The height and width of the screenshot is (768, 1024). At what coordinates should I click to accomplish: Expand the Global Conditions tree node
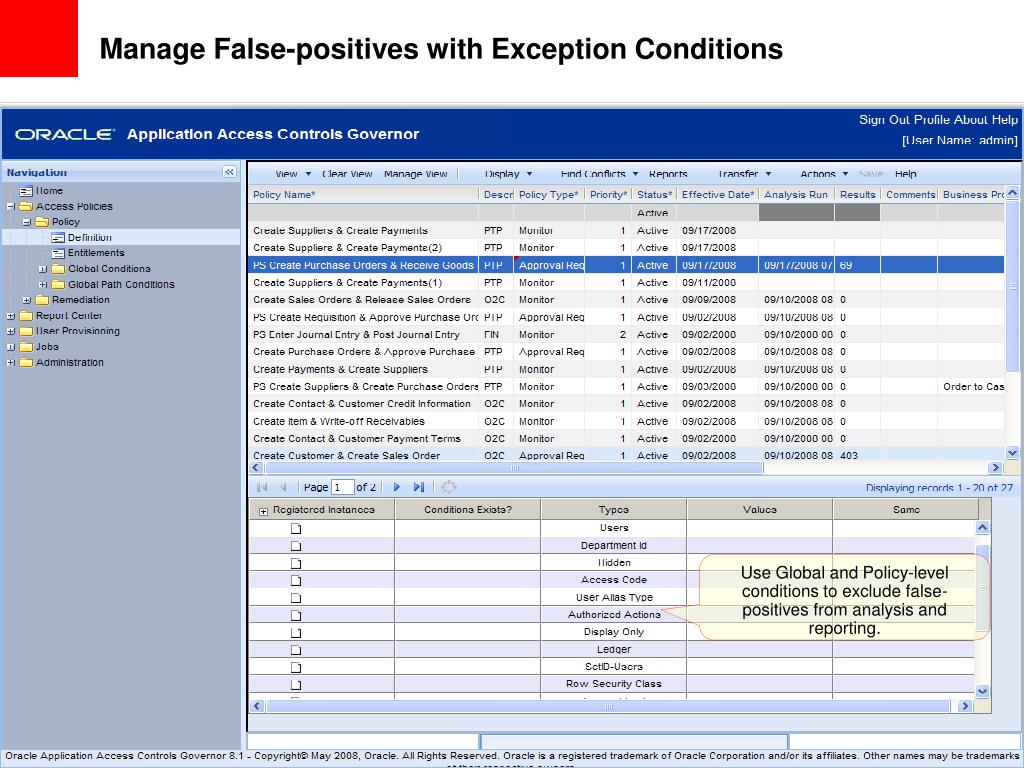42,269
